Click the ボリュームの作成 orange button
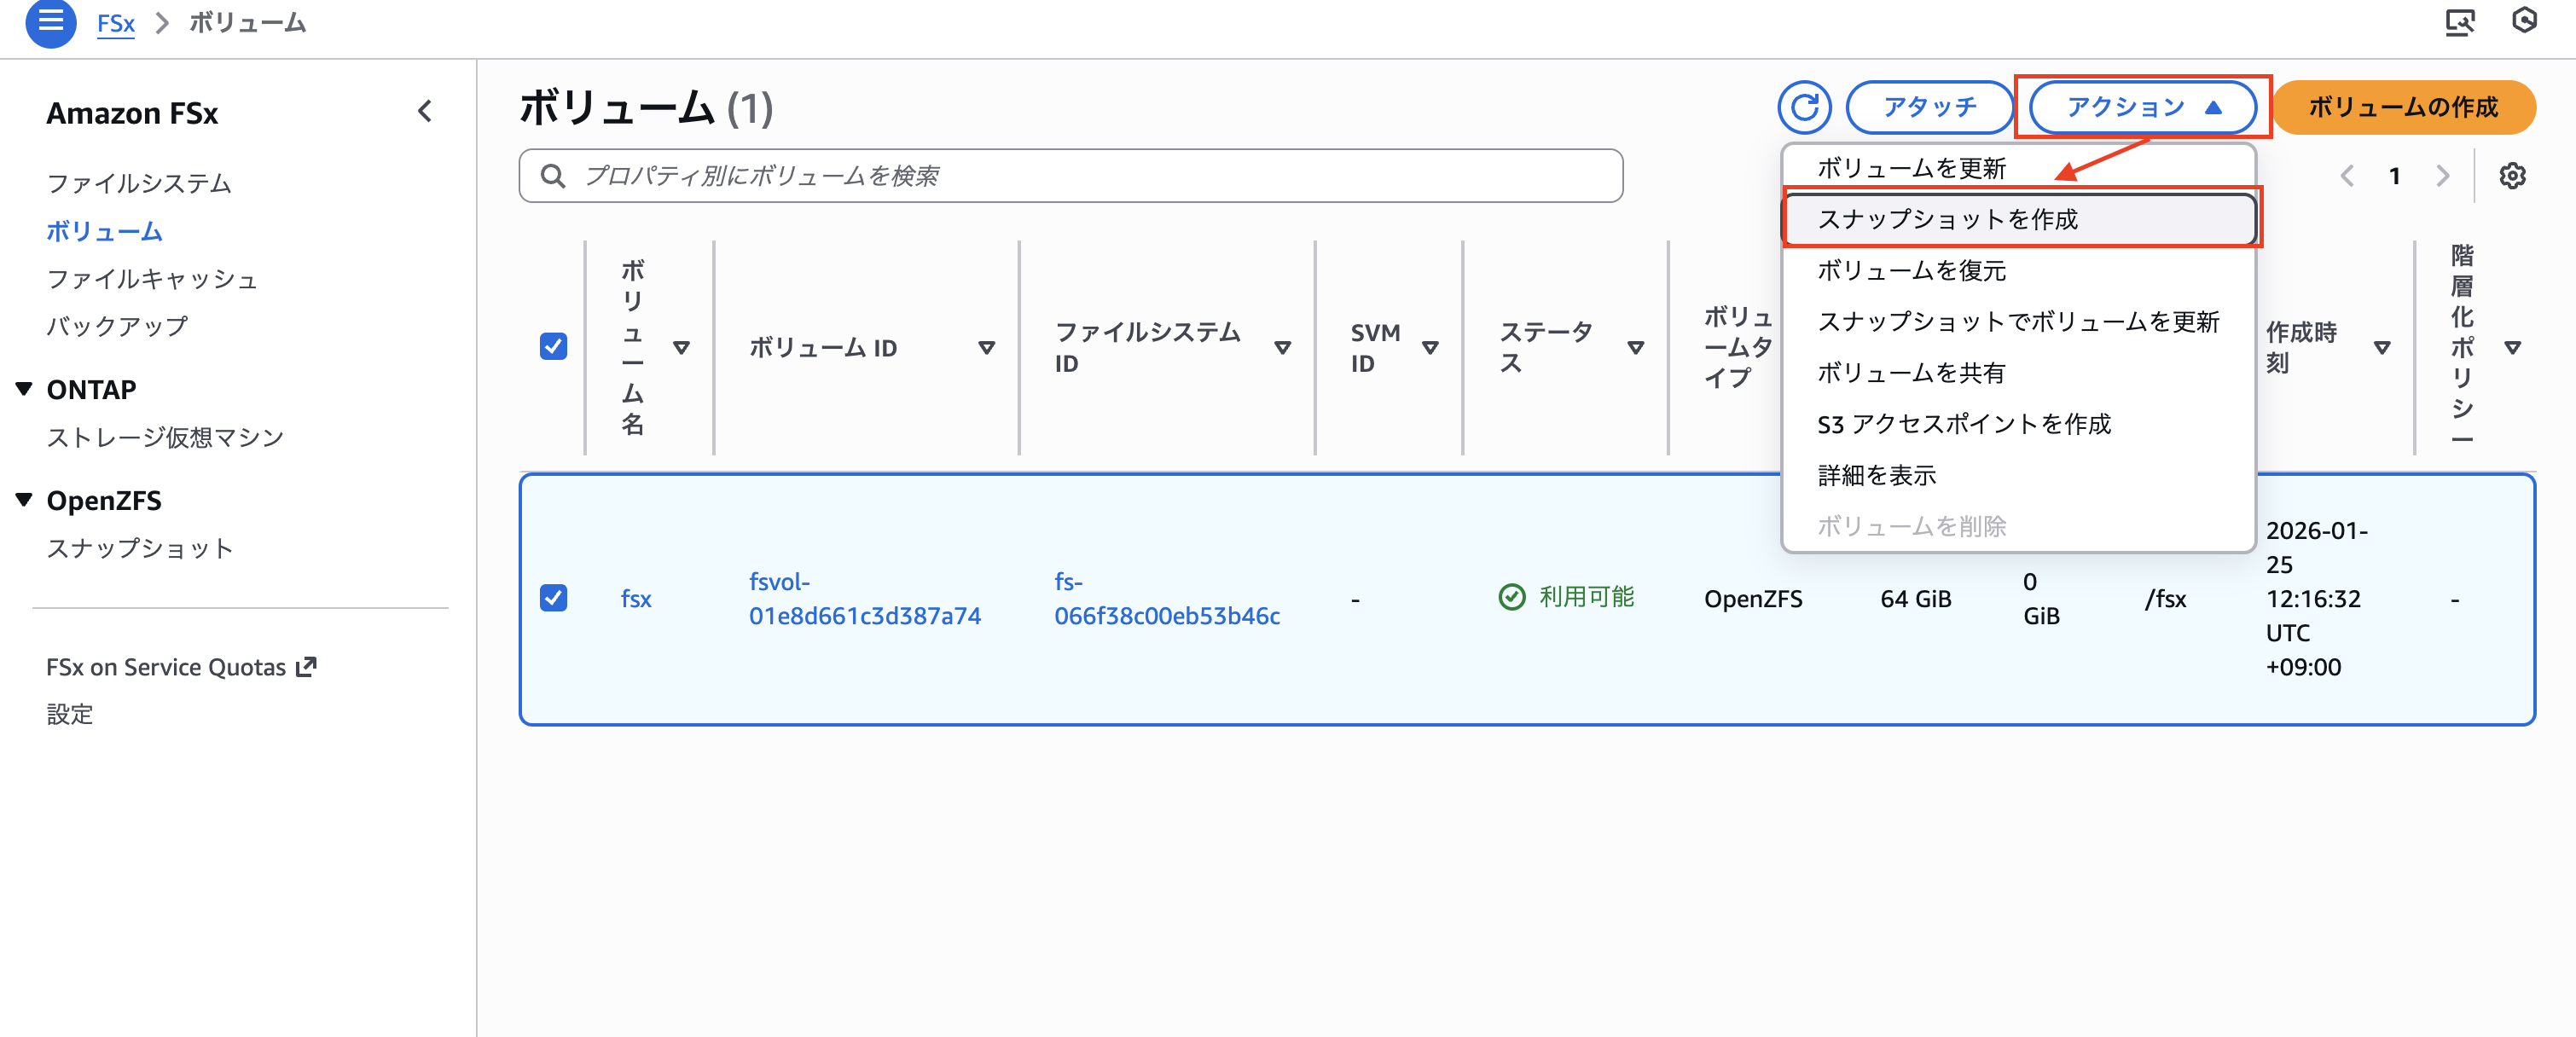Viewport: 2576px width, 1037px height. point(2402,107)
